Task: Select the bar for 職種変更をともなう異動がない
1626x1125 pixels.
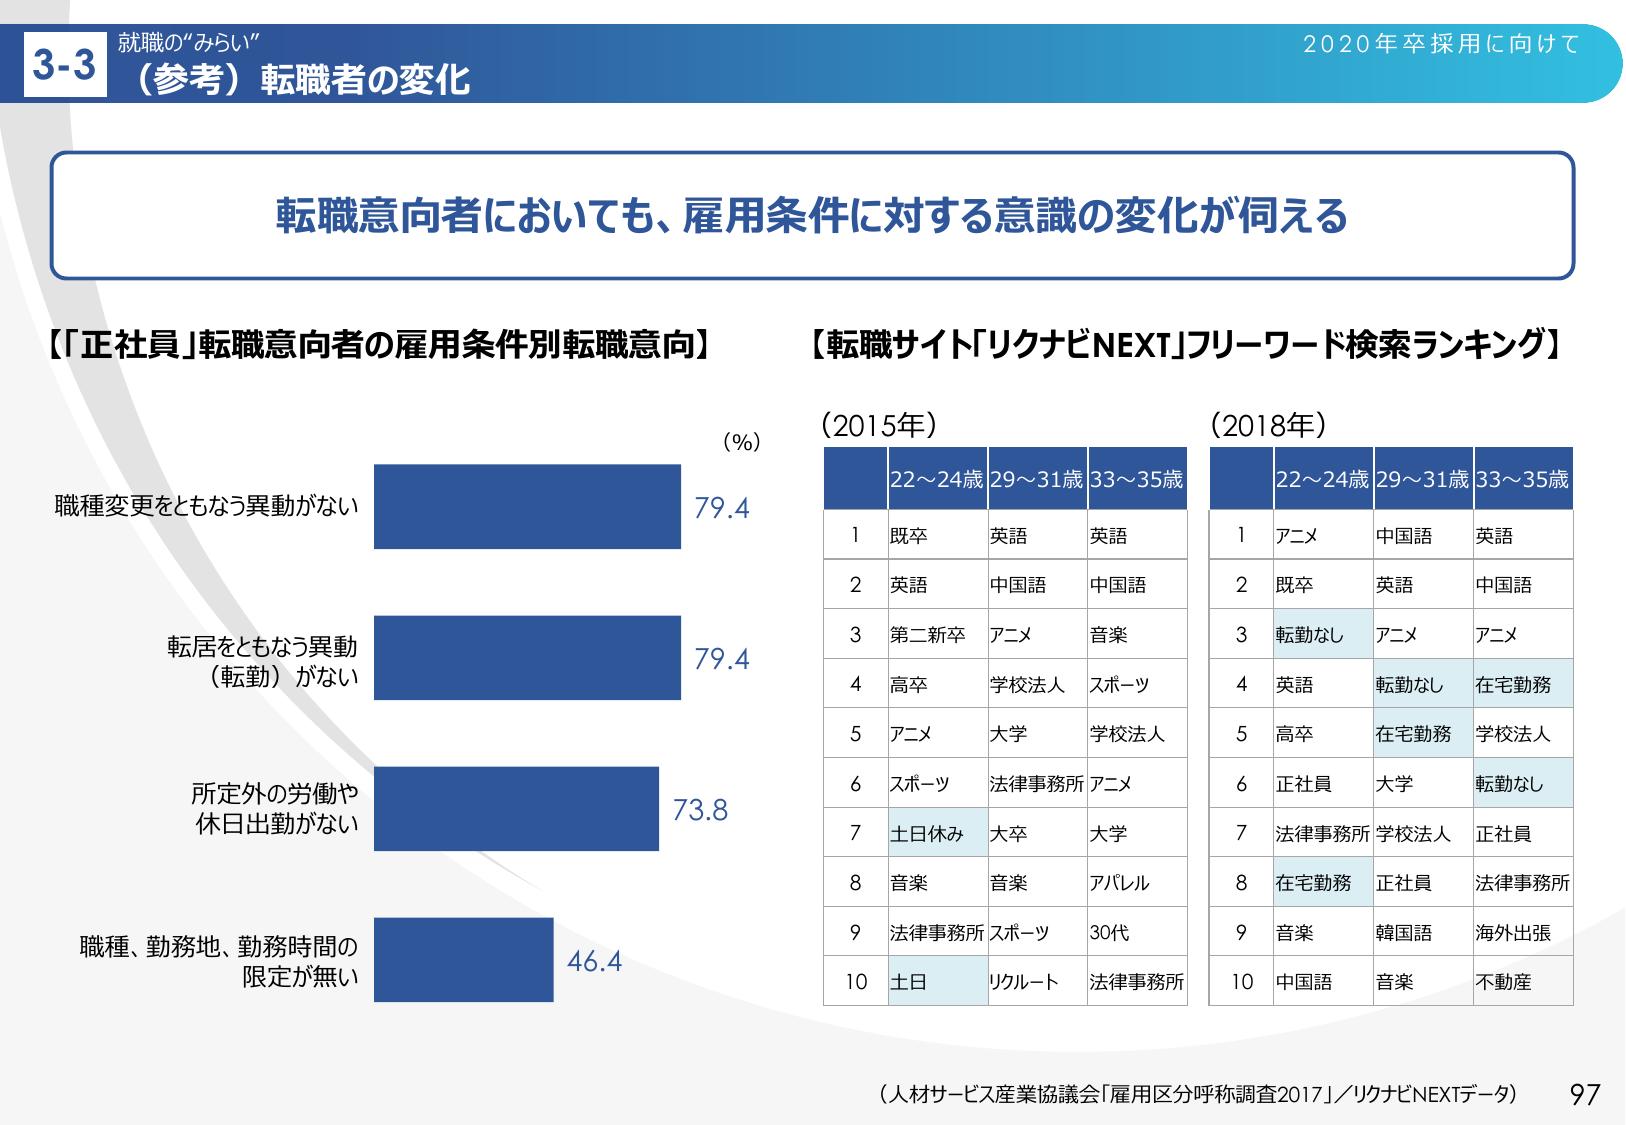Action: point(527,507)
